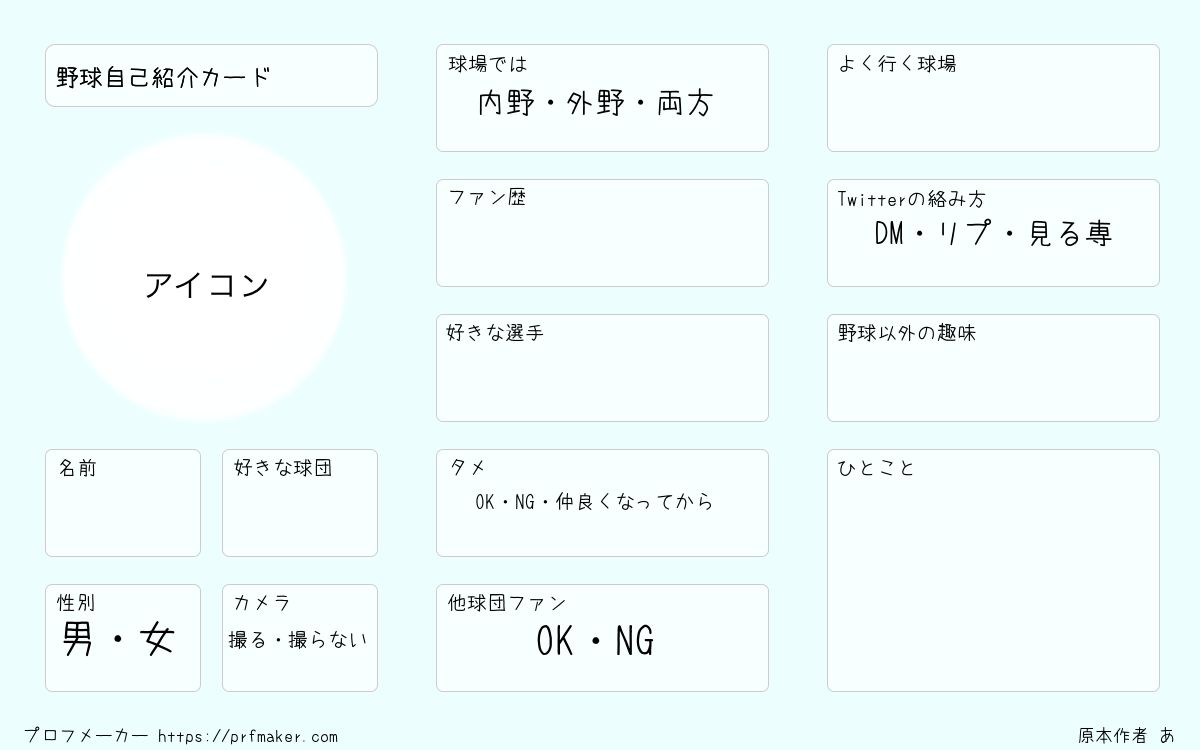Select OK under 他球団ファン

click(x=555, y=641)
